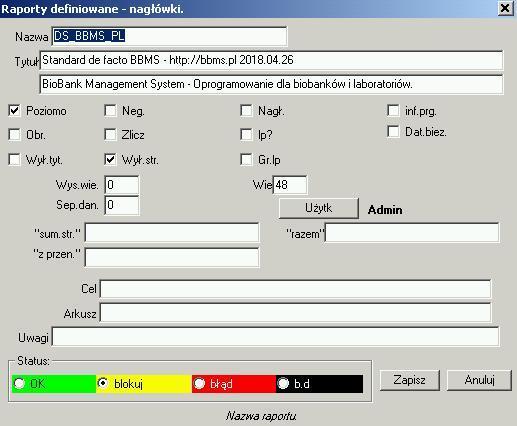517x426 pixels.
Task: Check the Wył.tyt. checkbox
Action: (14, 160)
